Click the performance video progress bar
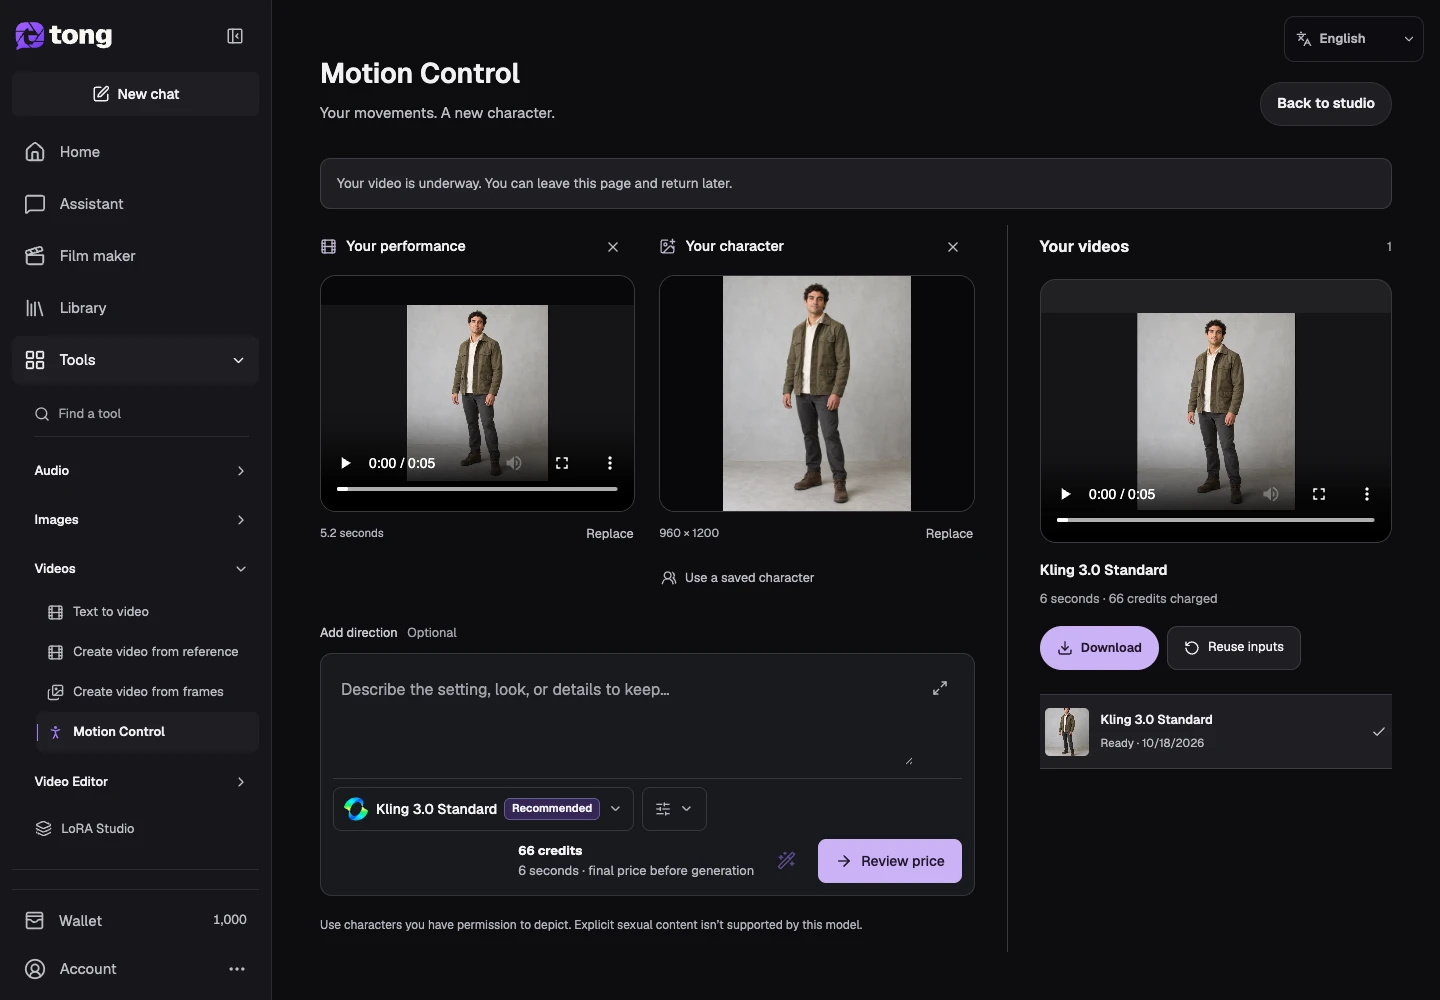 [x=477, y=489]
